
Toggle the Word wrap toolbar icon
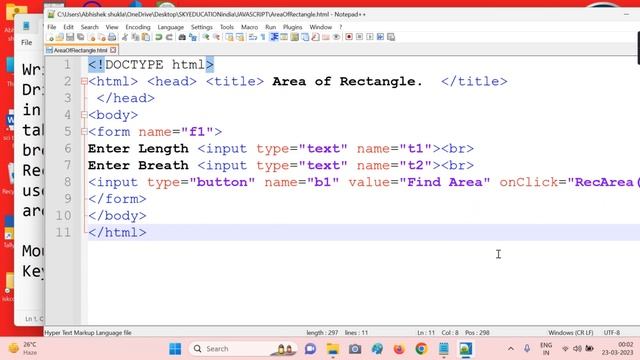[253, 37]
